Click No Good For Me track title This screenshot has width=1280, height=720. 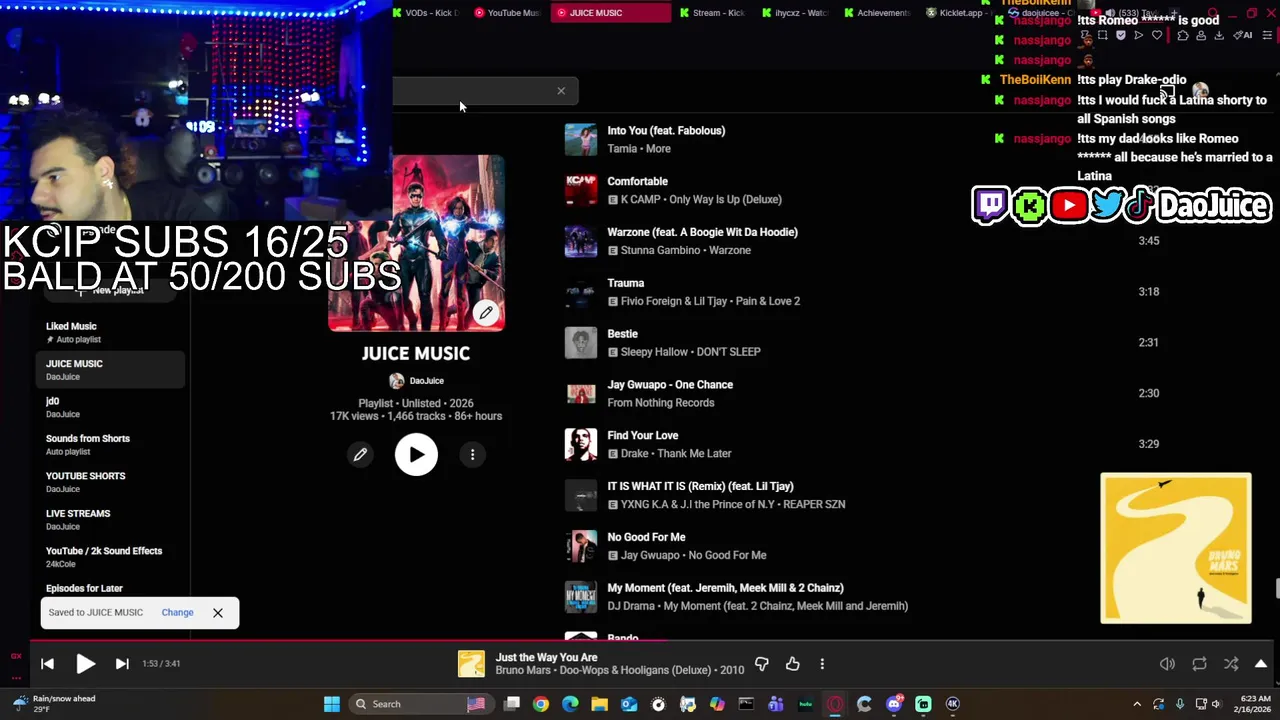[646, 538]
